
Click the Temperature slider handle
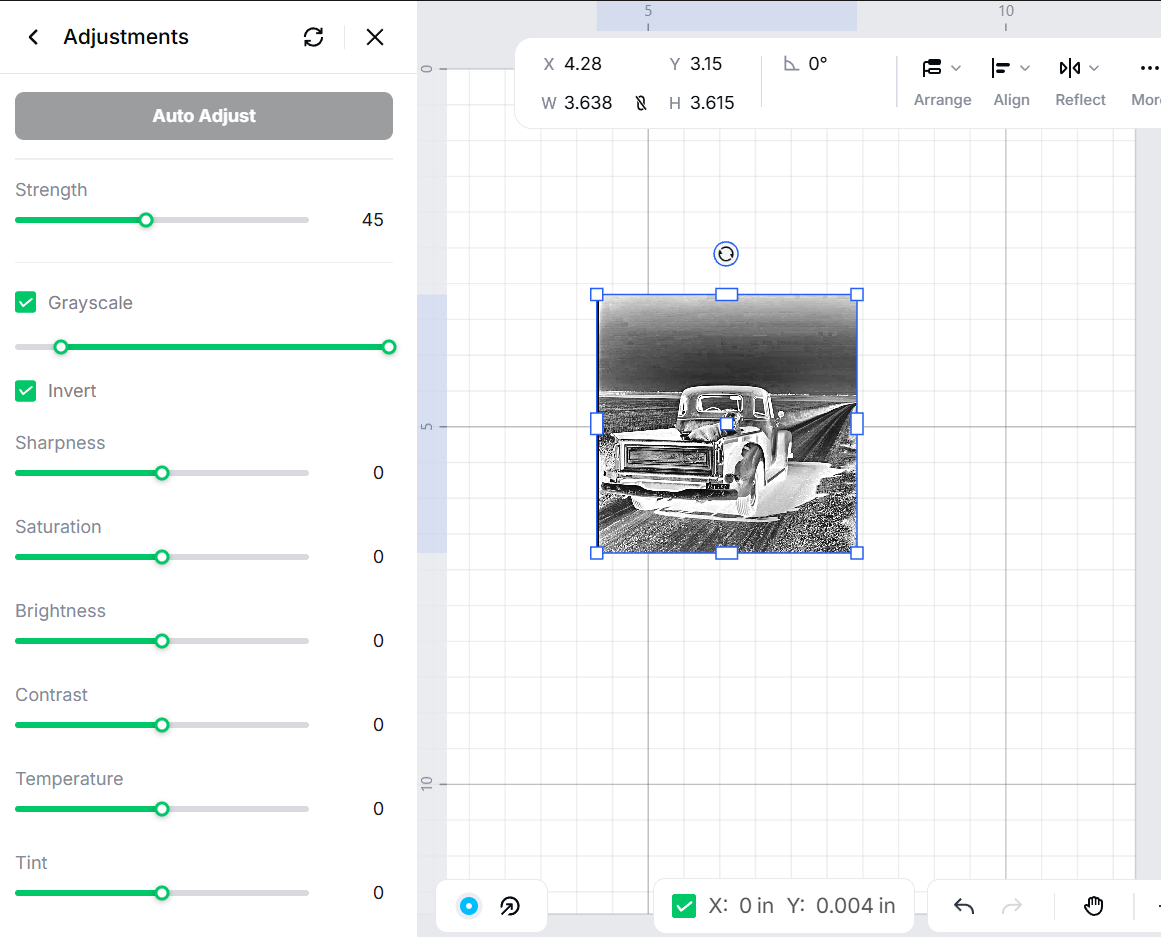pos(162,809)
